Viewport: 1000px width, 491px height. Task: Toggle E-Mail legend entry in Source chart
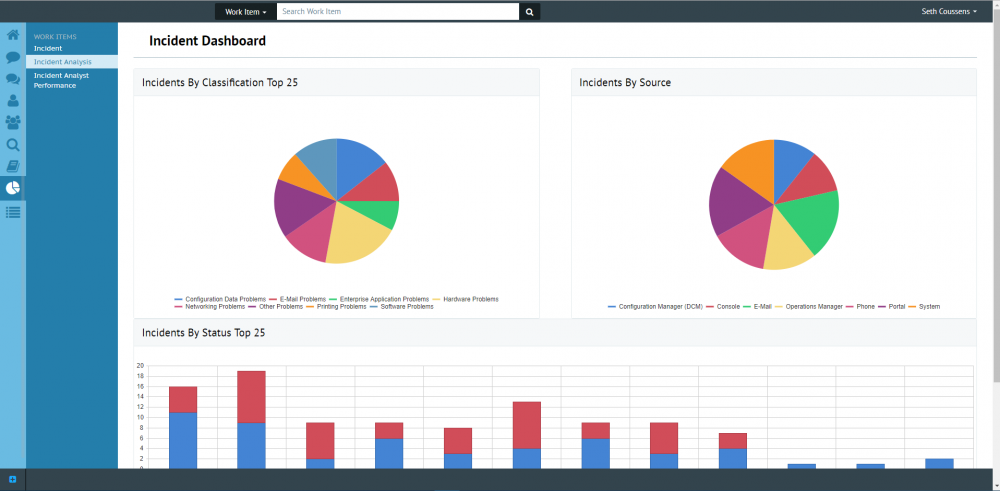tap(757, 307)
